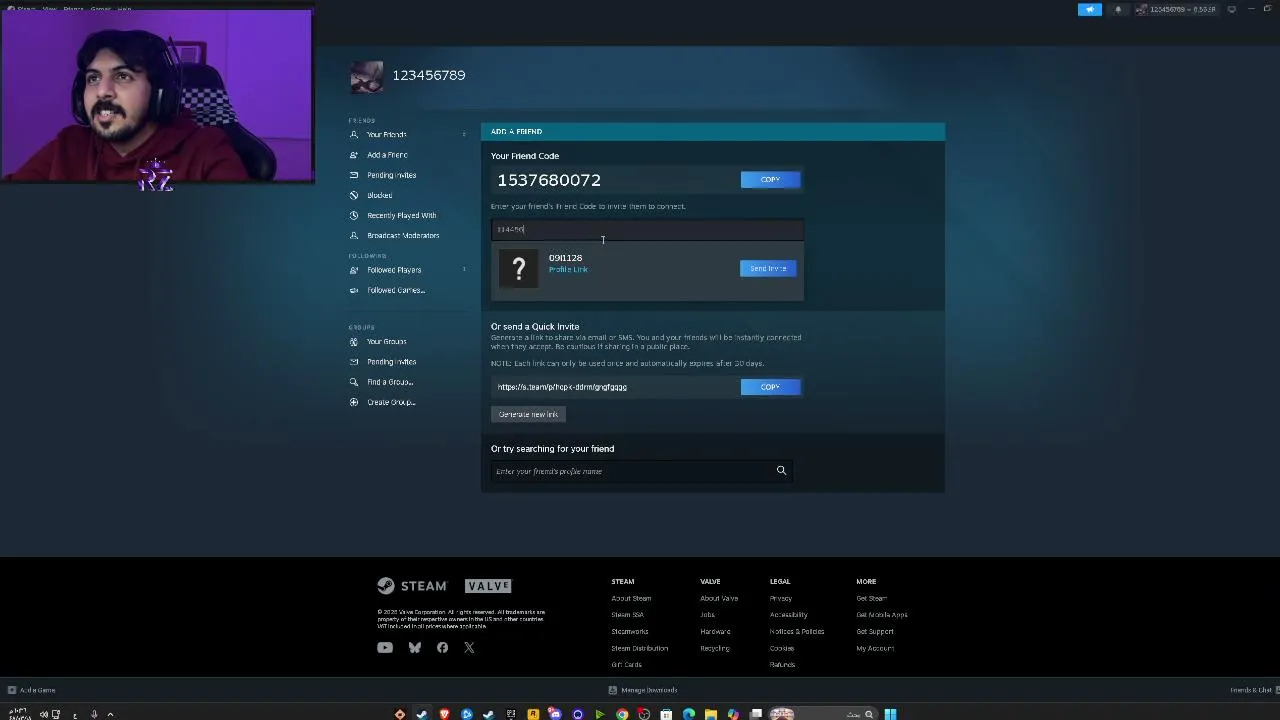Open Get Steam footer link
The image size is (1280, 720).
[872, 599]
